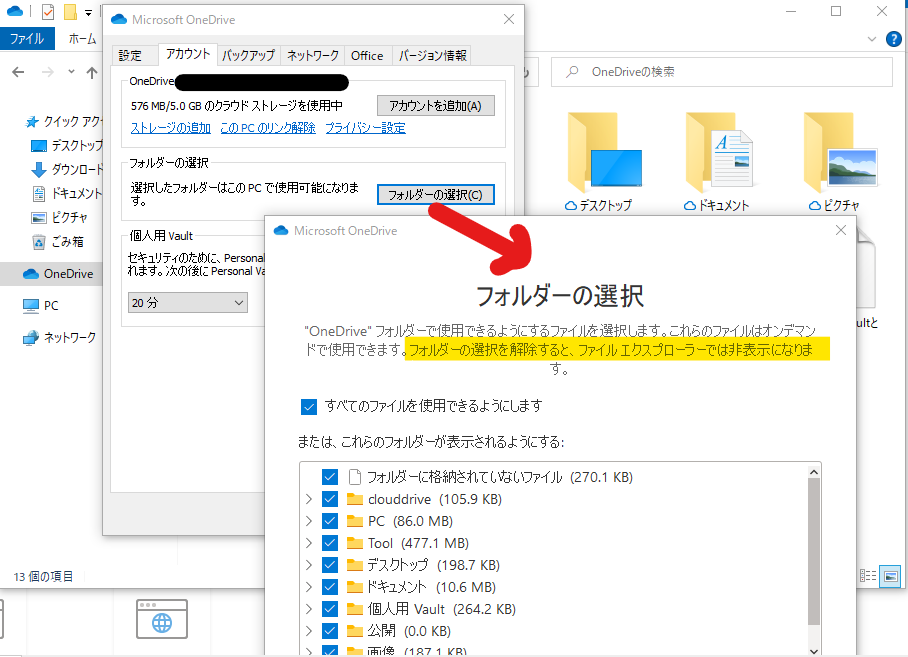Click the folder list scroll down arrow
The height and width of the screenshot is (657, 908).
(814, 651)
